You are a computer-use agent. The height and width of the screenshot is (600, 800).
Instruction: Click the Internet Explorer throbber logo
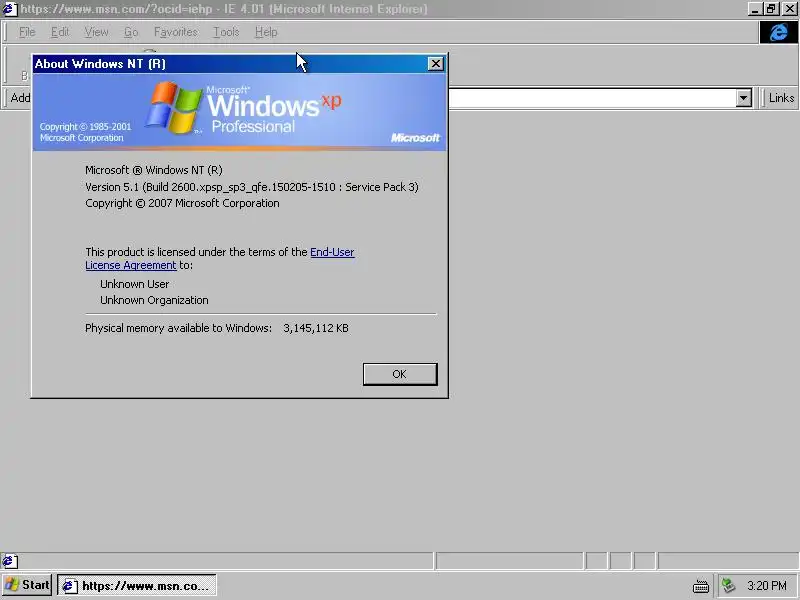coord(778,32)
